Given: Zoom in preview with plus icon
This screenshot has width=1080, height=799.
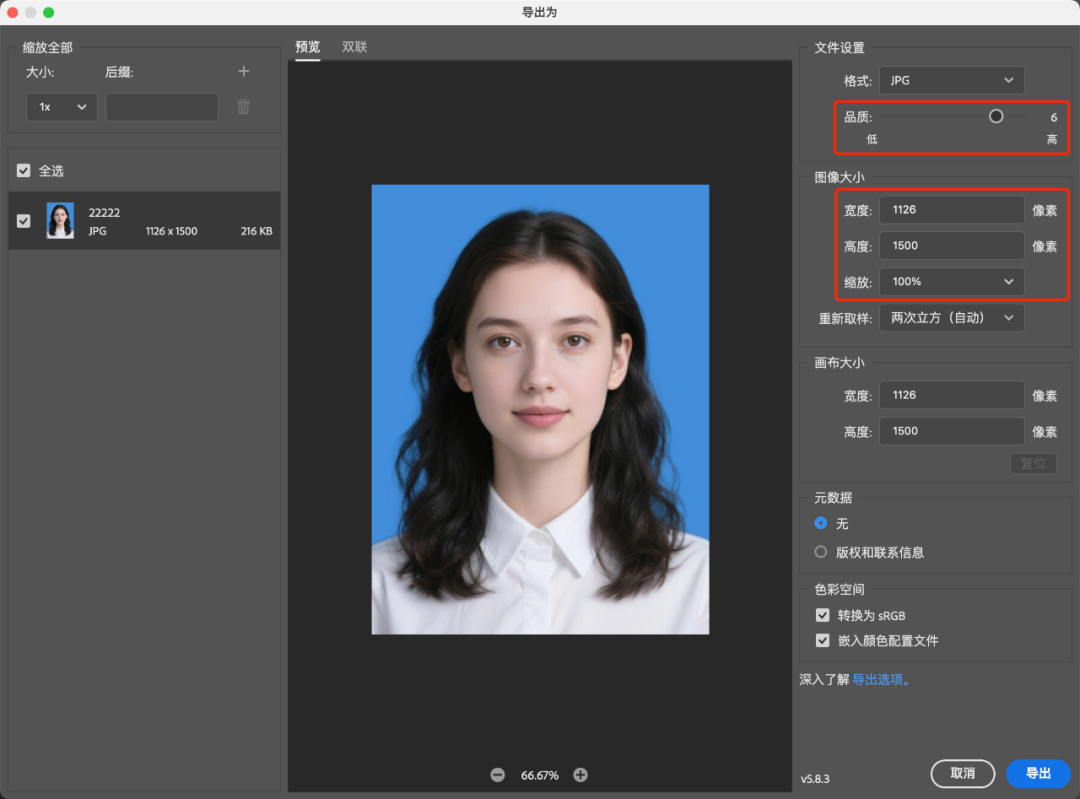Looking at the screenshot, I should click(x=580, y=775).
